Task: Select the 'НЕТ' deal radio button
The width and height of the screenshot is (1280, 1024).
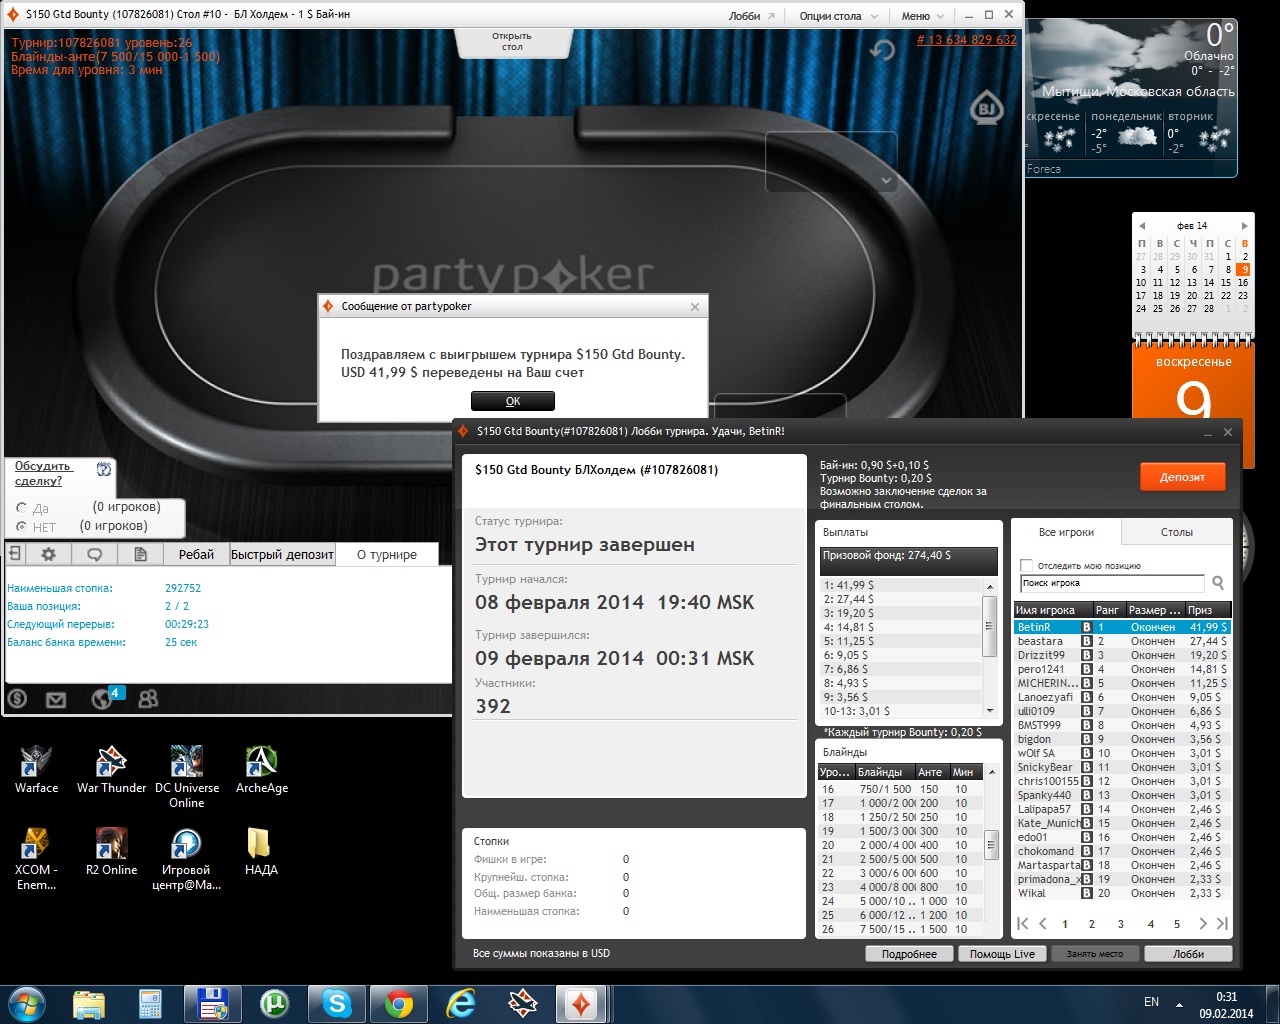Action: 21,526
